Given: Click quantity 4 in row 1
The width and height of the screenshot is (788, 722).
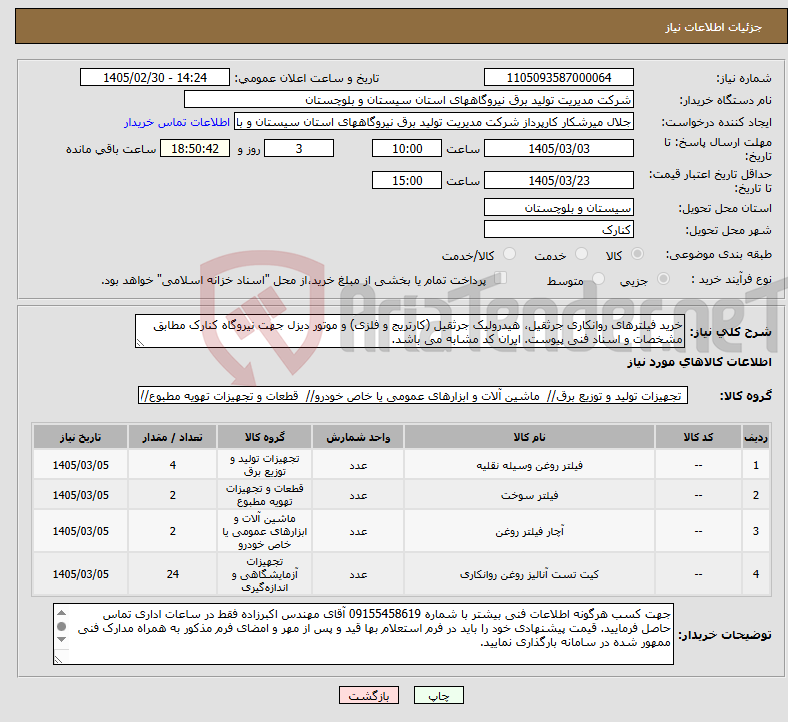Looking at the screenshot, I should [172, 465].
